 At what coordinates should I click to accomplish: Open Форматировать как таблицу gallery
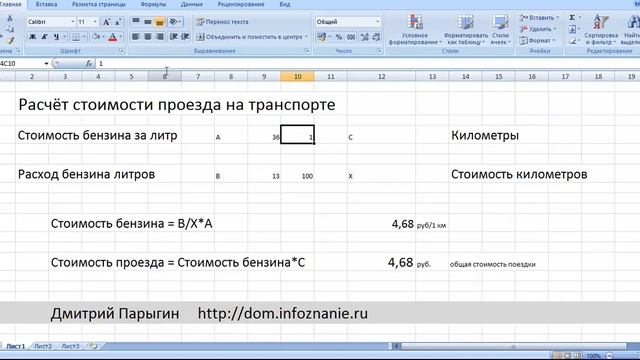tap(465, 29)
